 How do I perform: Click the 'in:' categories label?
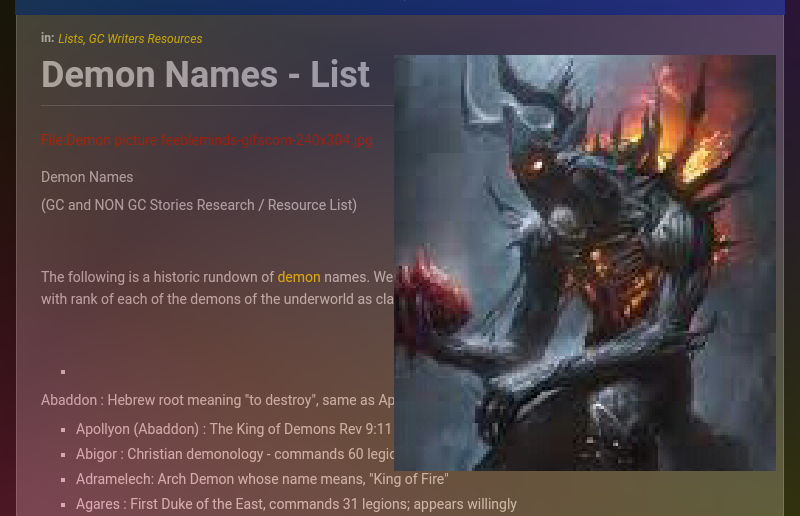point(47,38)
